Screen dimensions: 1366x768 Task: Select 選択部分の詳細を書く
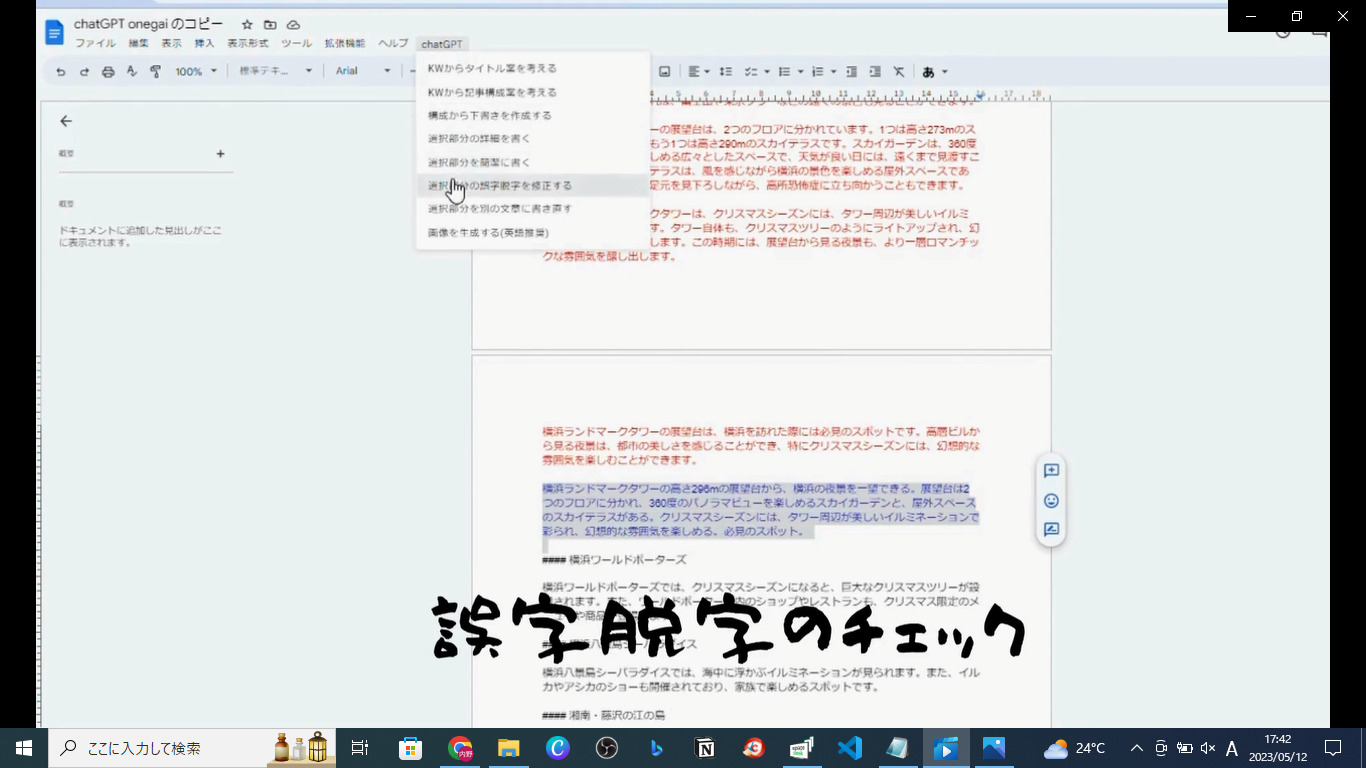pyautogui.click(x=533, y=138)
